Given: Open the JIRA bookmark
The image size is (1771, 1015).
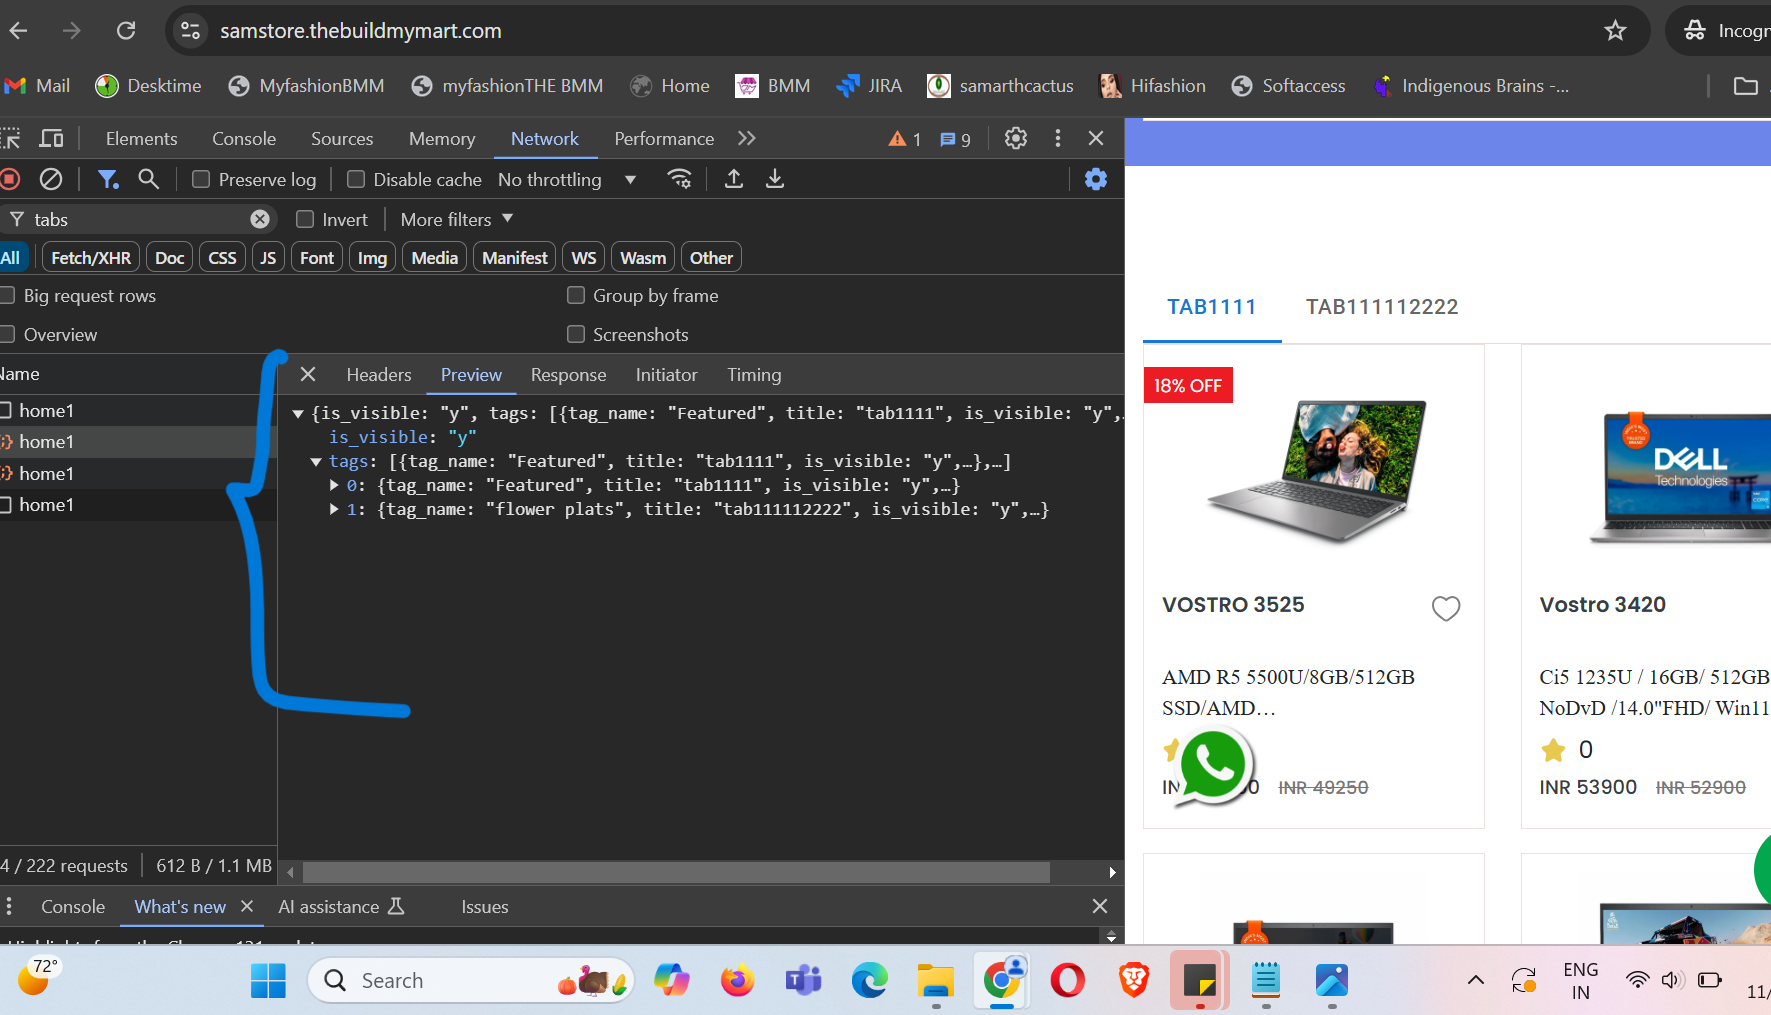Looking at the screenshot, I should (869, 86).
